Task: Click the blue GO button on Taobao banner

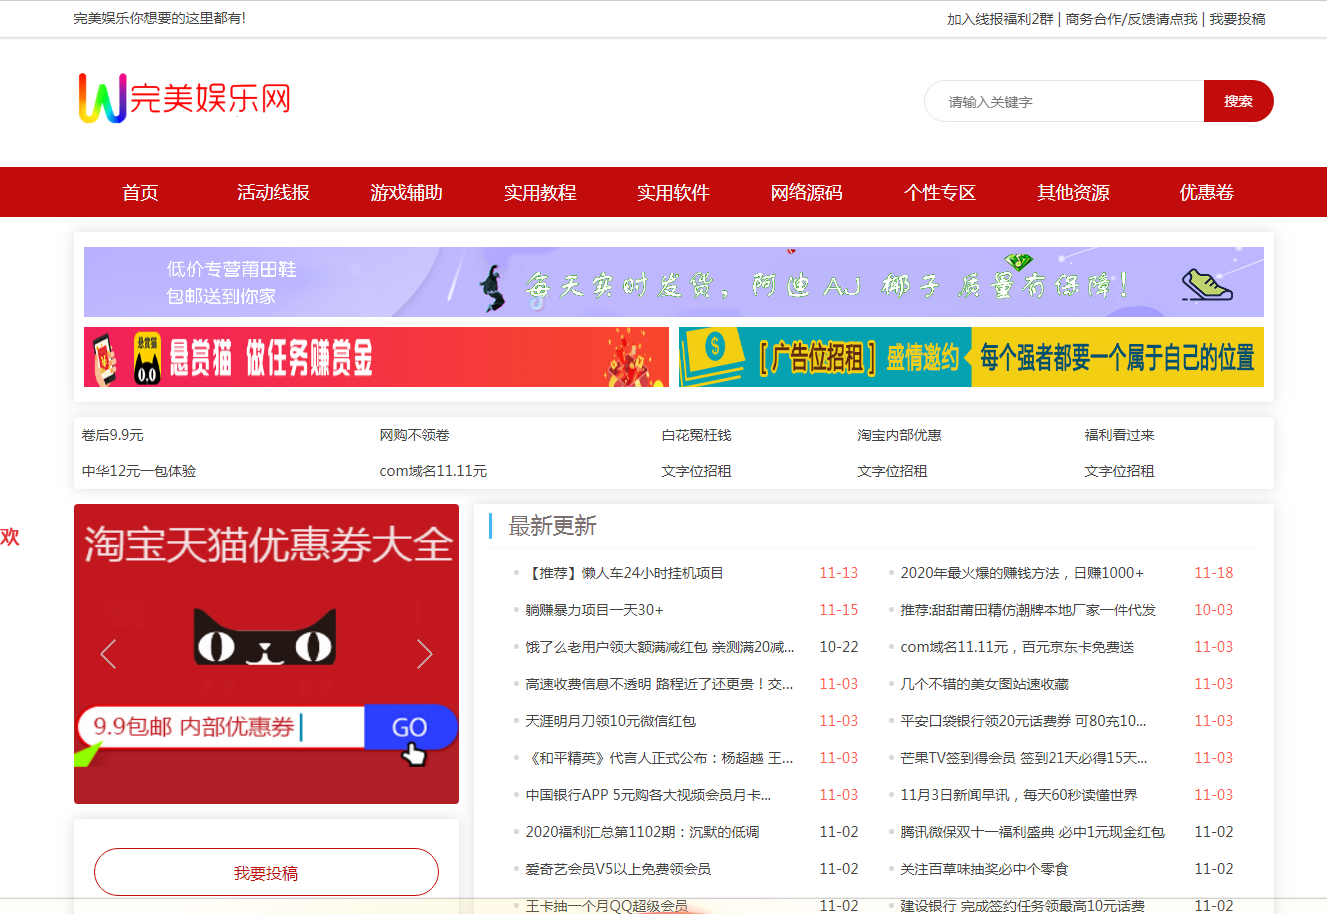Action: pos(409,727)
